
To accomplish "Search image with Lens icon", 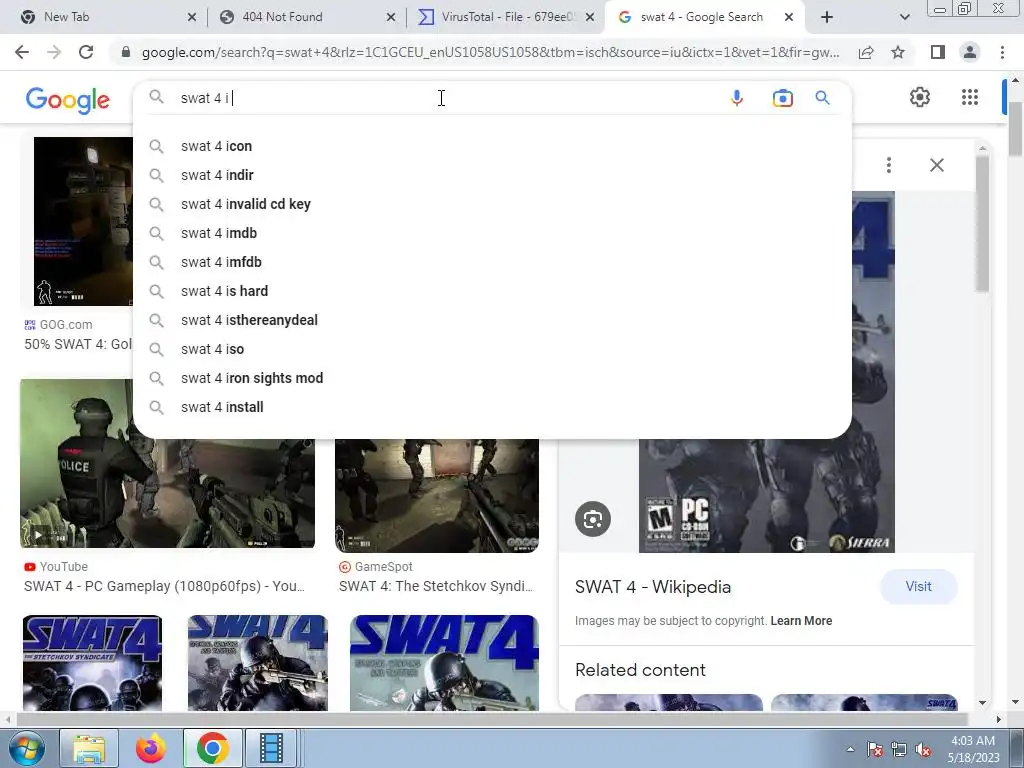I will 593,519.
